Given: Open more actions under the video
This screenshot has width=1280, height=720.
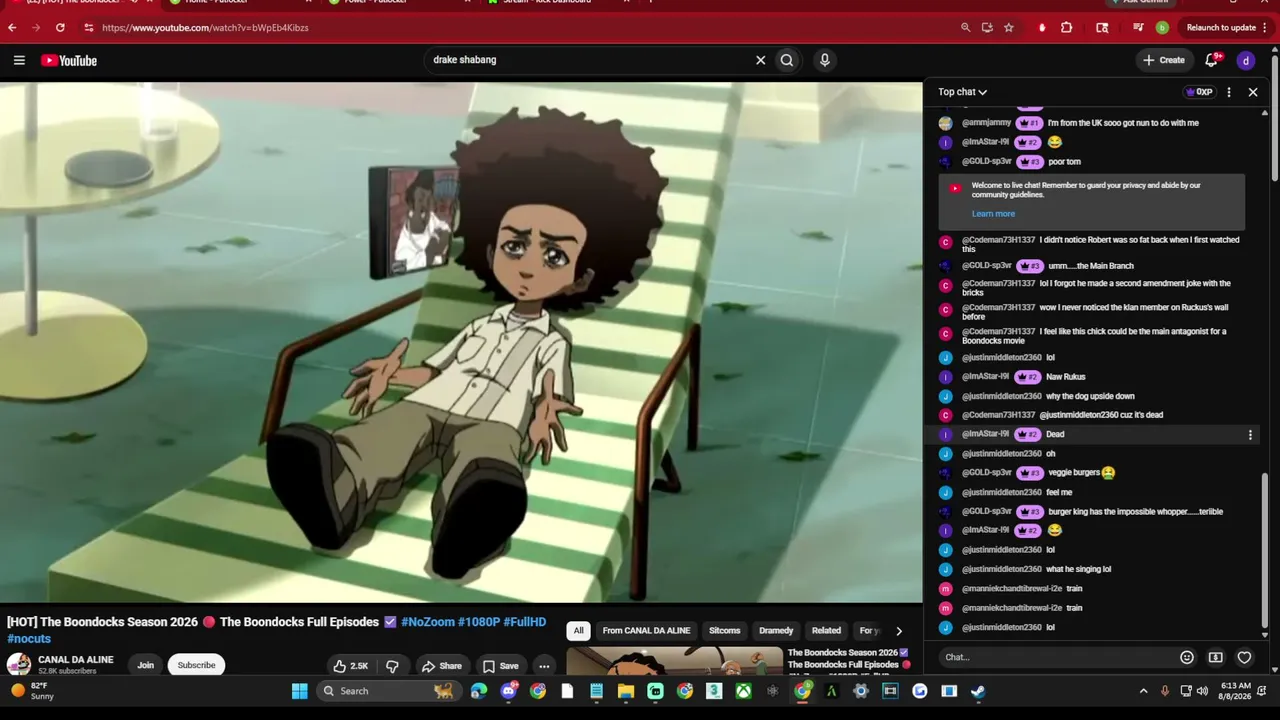Looking at the screenshot, I should point(544,666).
